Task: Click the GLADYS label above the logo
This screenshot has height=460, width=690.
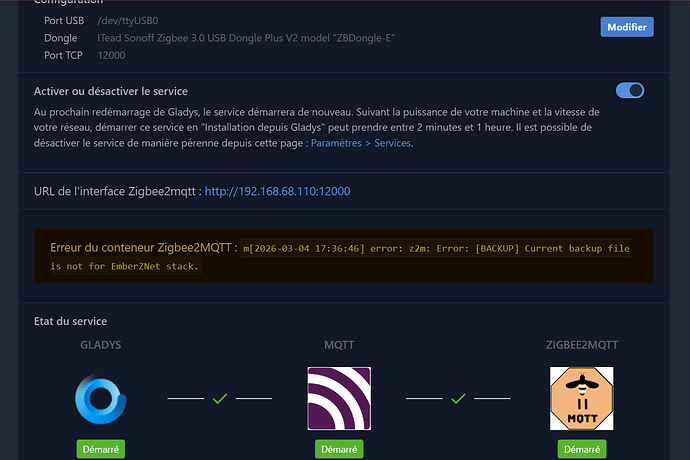Action: [100, 344]
